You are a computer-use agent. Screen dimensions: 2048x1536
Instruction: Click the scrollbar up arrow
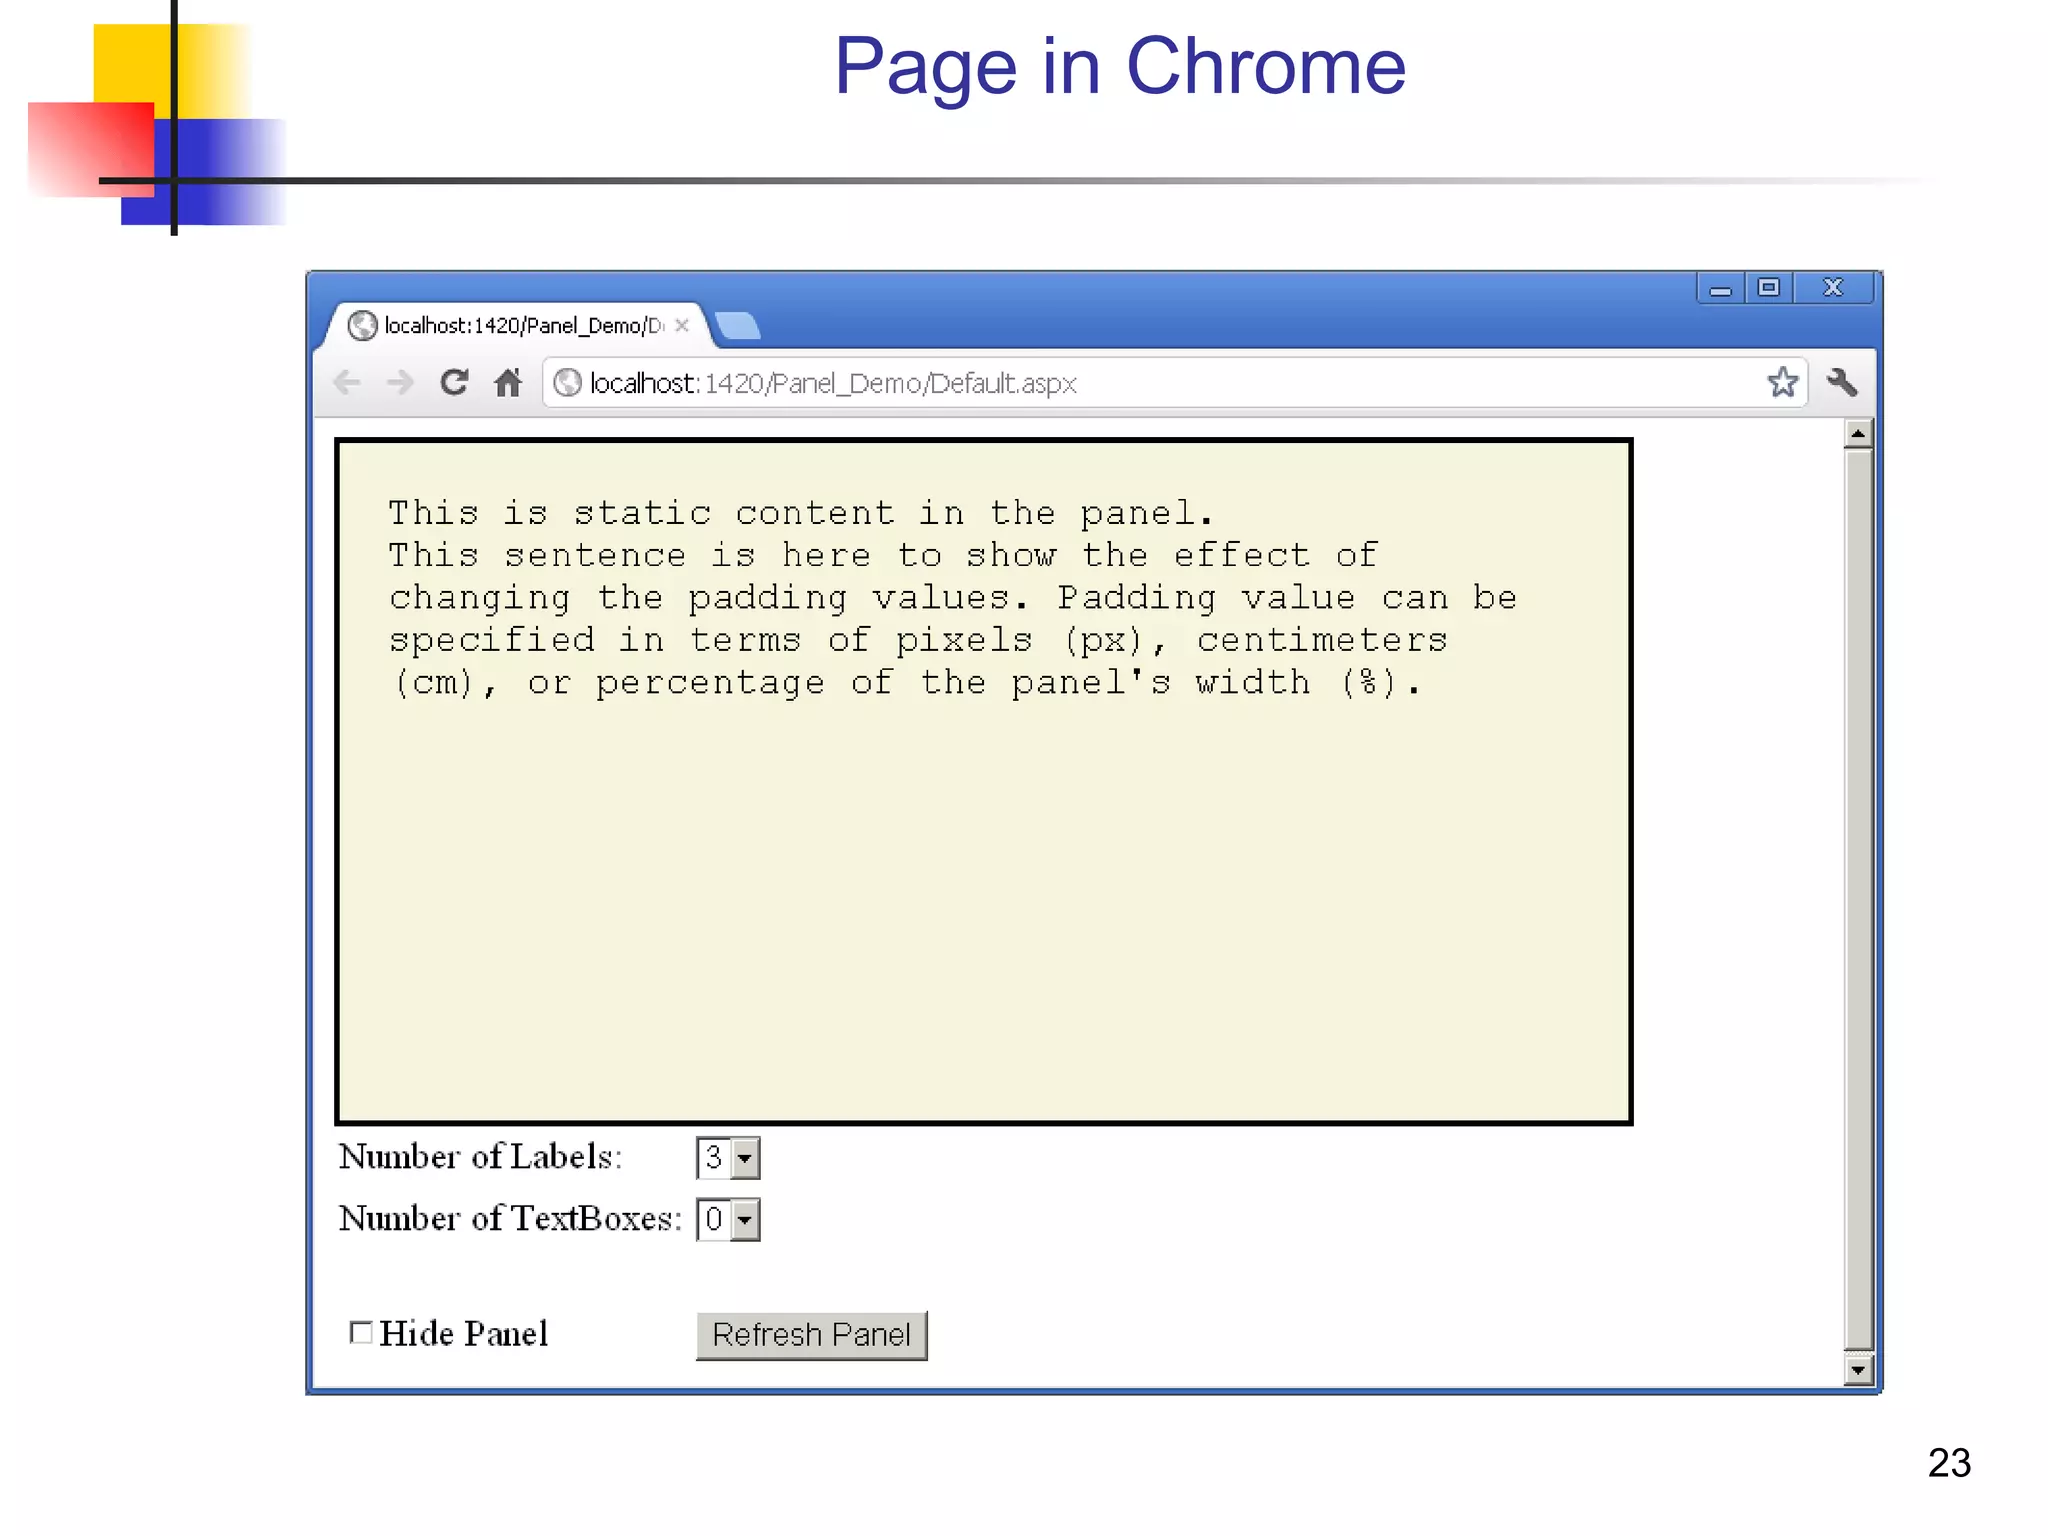[x=1858, y=434]
